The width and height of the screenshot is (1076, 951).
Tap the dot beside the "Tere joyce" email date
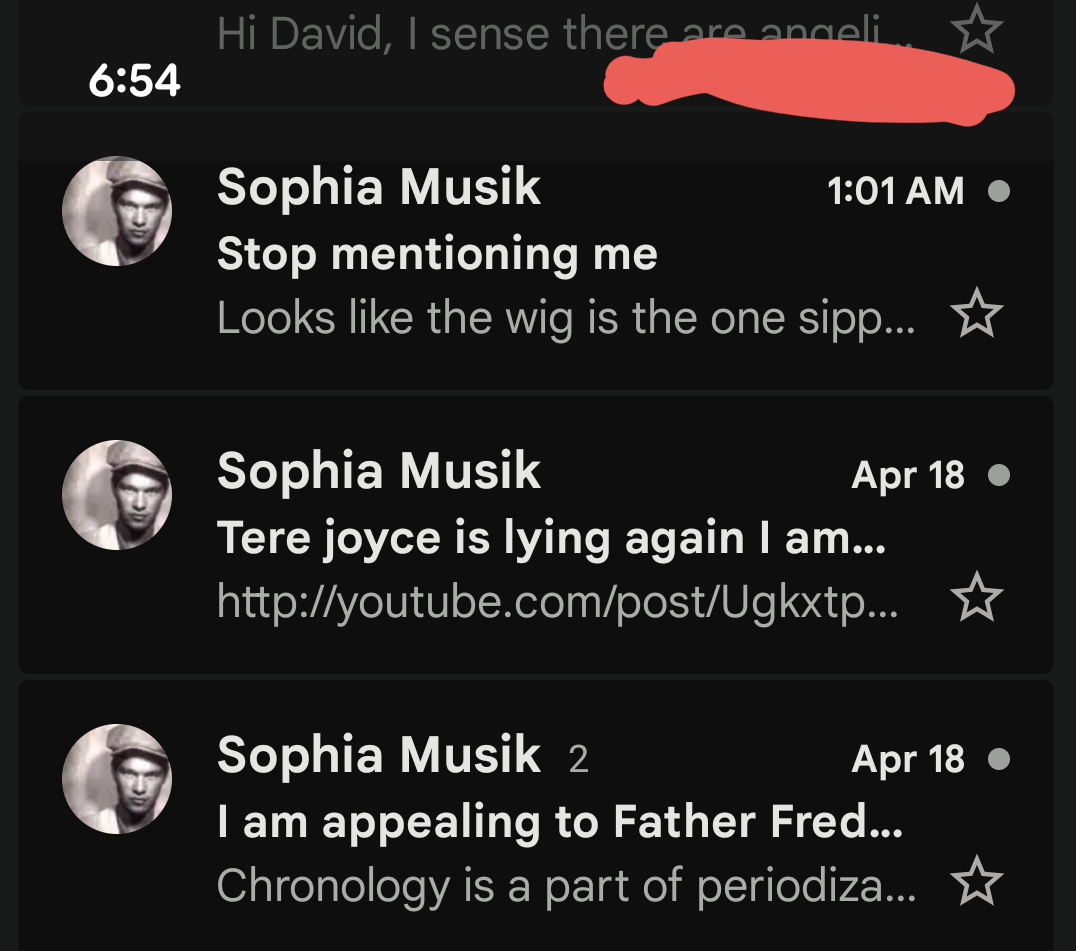[998, 475]
